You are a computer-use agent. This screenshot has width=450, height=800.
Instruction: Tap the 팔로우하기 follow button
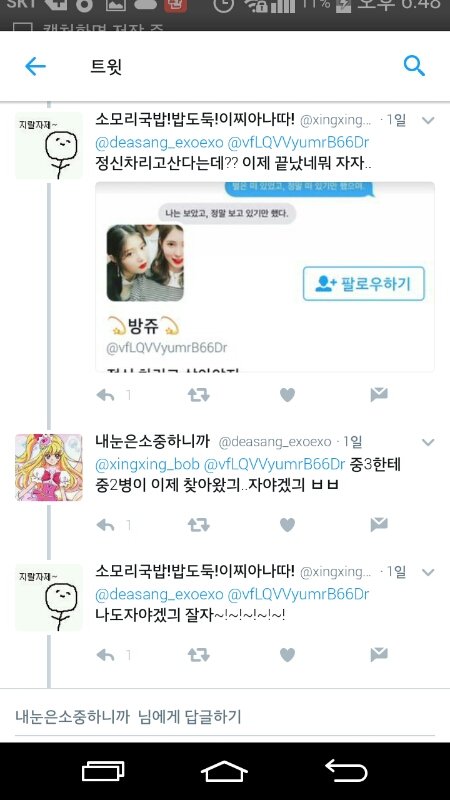tap(364, 284)
